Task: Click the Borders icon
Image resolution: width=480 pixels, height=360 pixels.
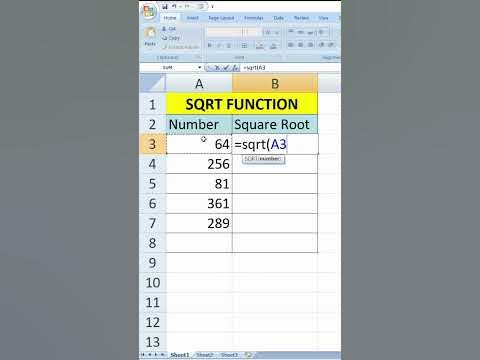Action: tap(244, 45)
